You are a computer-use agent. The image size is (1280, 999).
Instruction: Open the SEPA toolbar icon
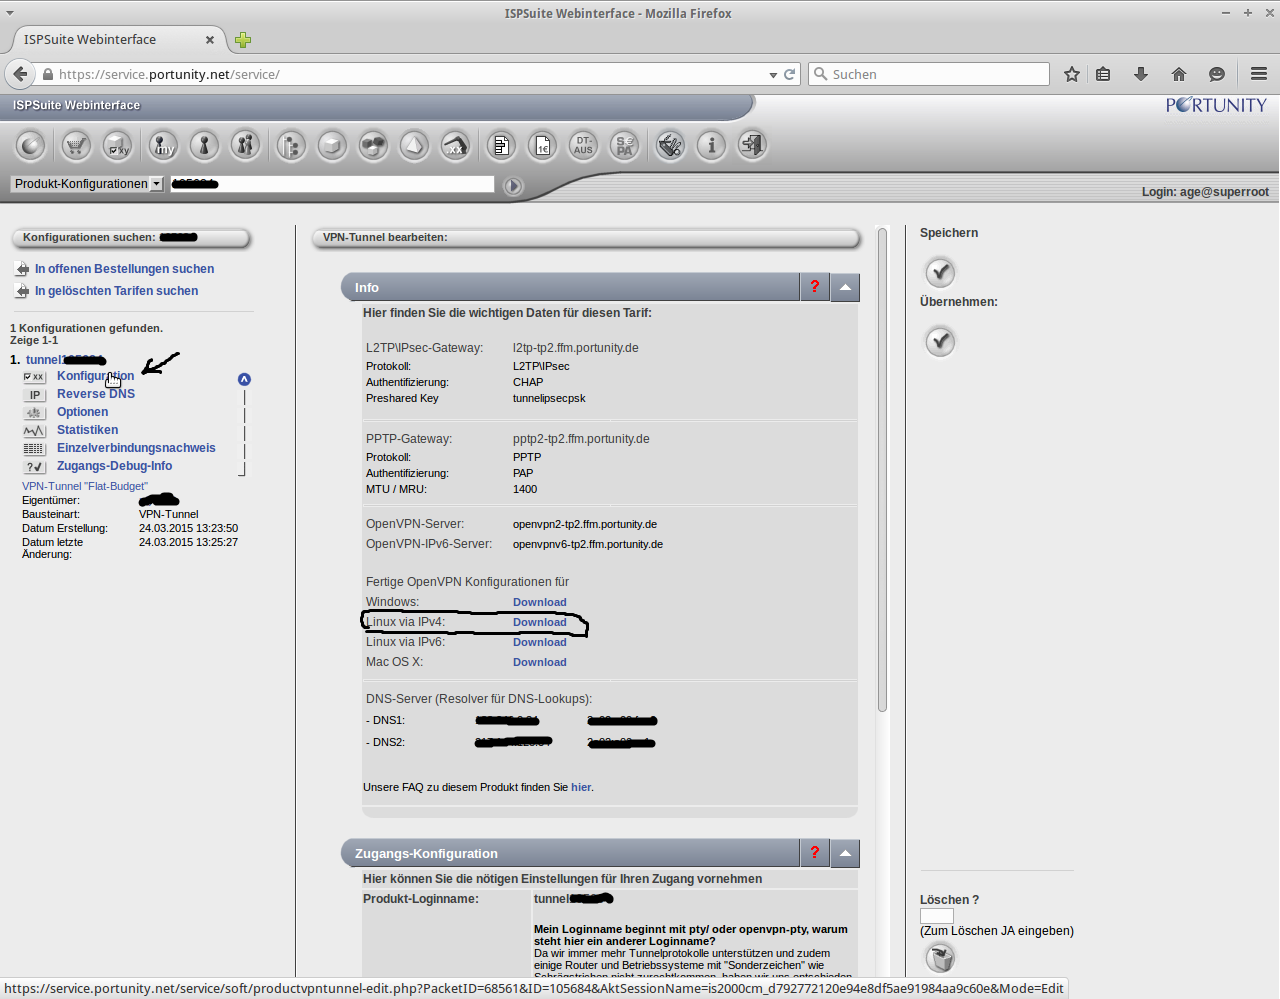pos(625,146)
